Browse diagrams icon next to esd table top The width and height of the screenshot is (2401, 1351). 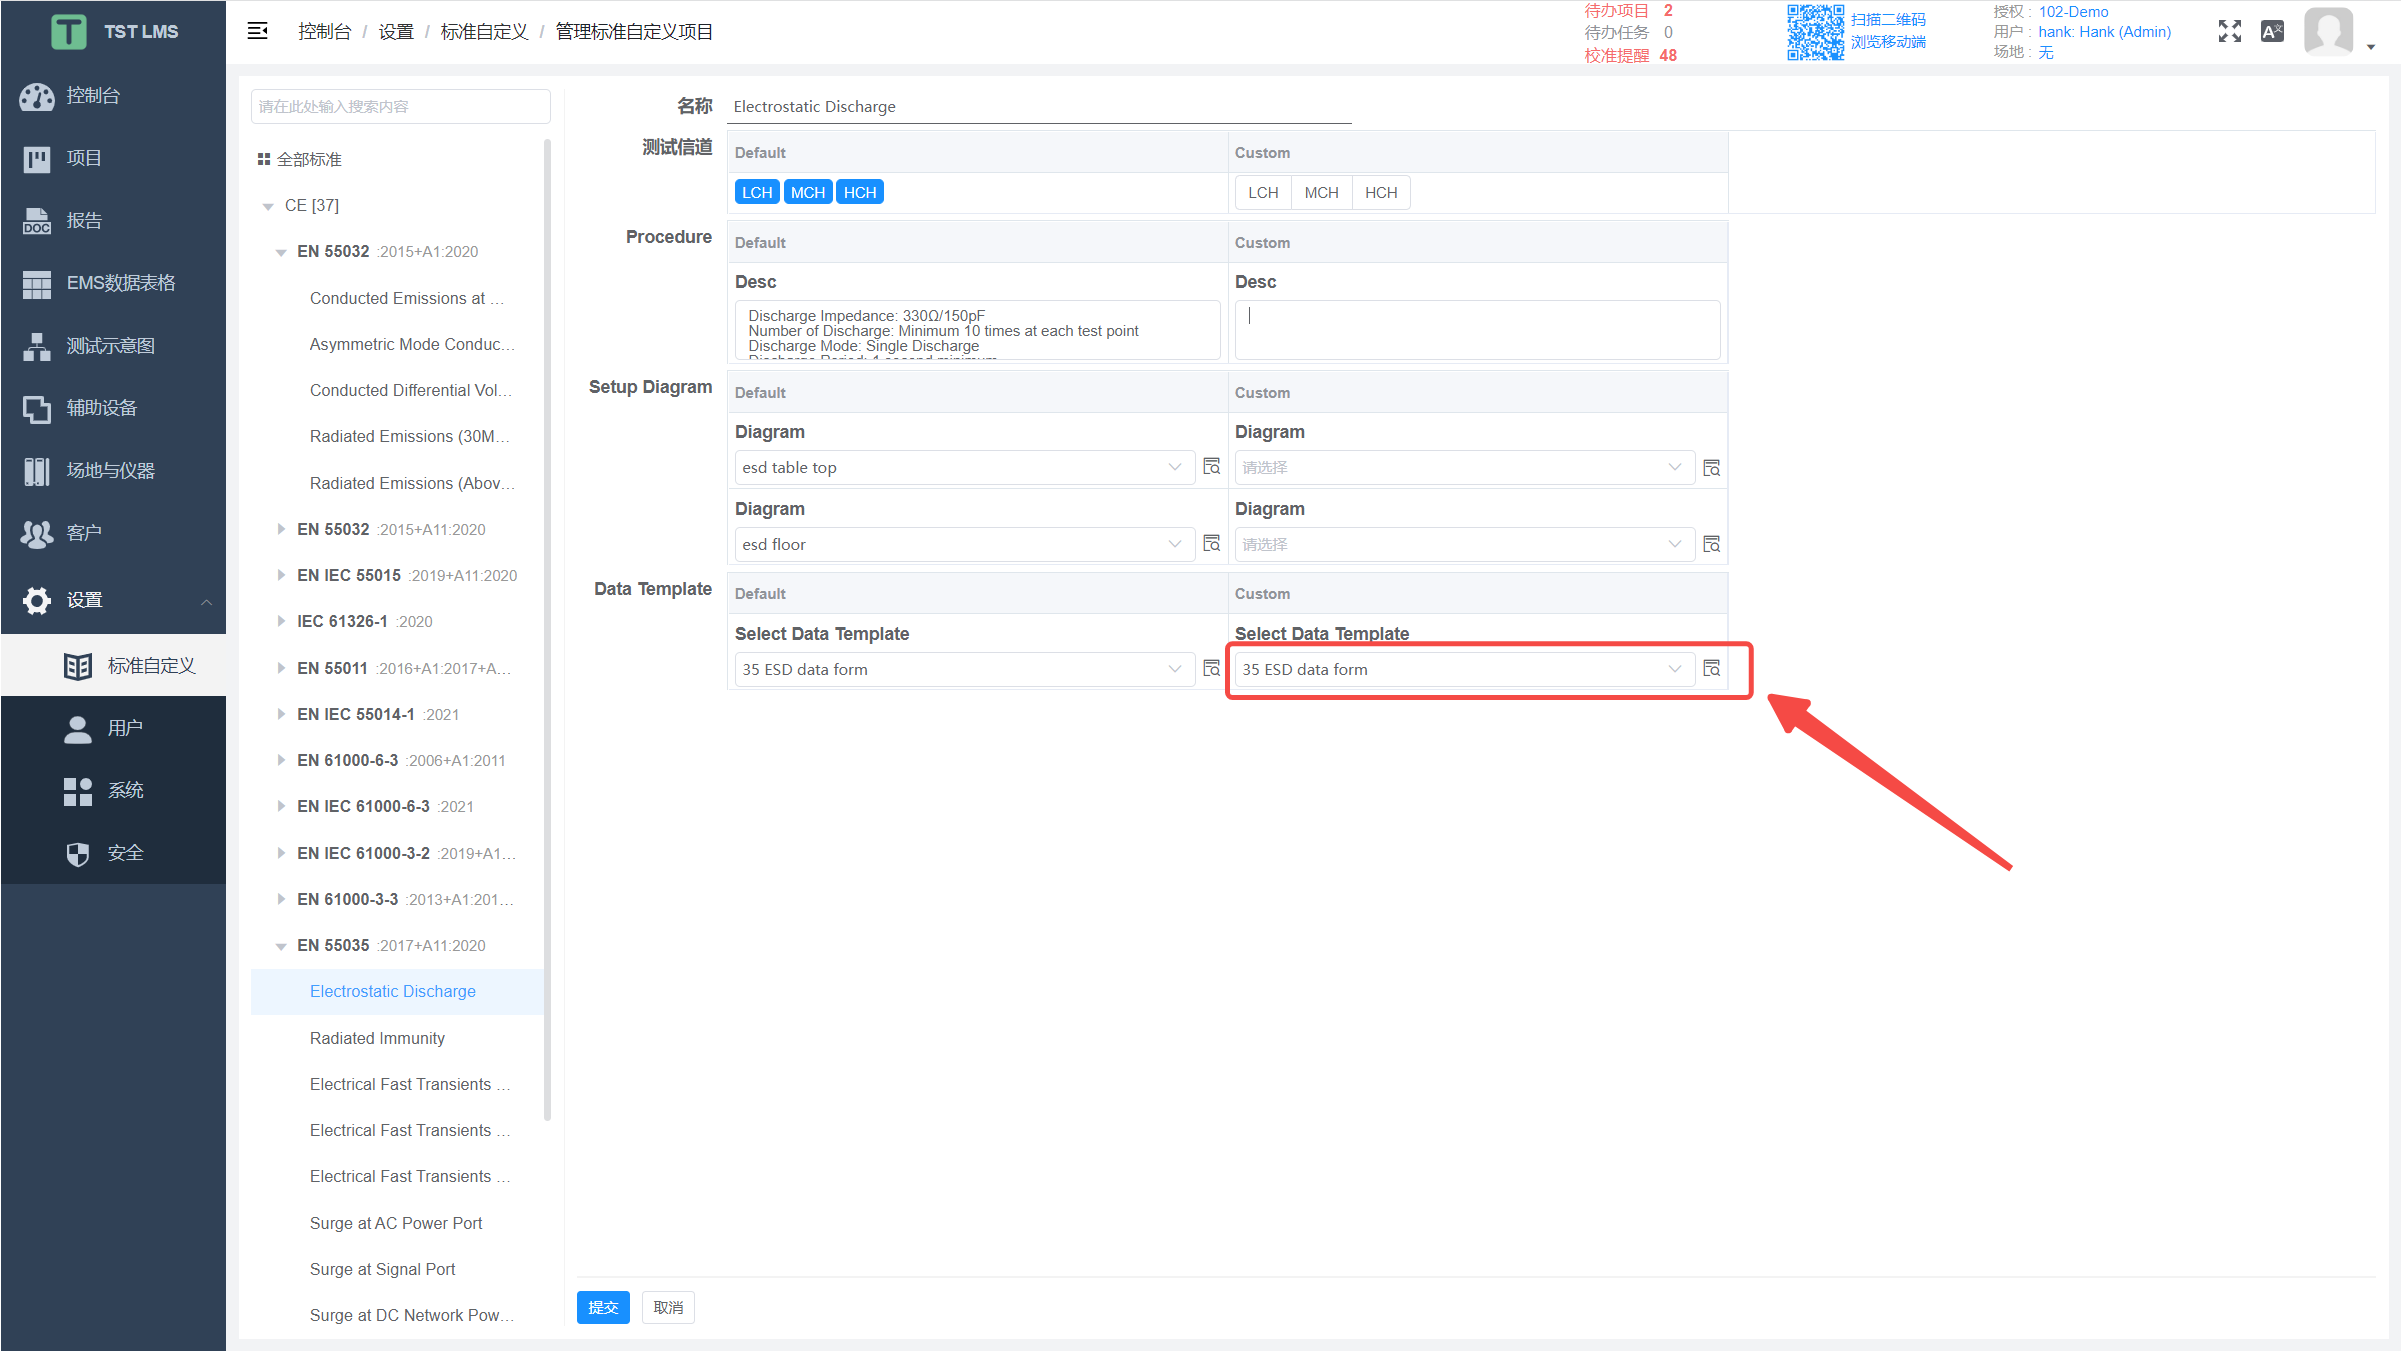tap(1212, 467)
